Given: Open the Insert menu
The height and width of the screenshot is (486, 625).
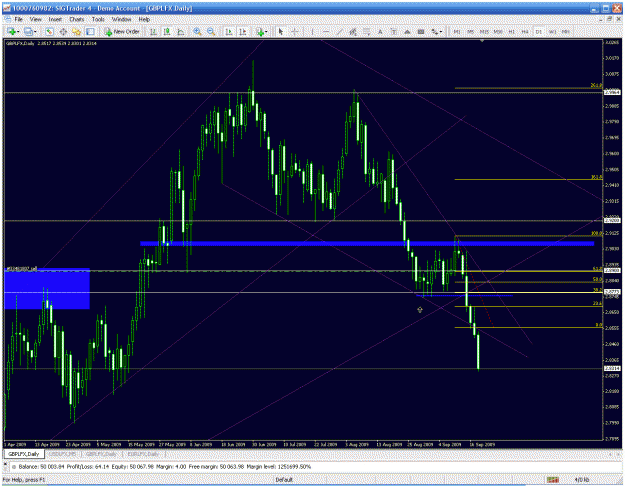Looking at the screenshot, I should tap(55, 19).
